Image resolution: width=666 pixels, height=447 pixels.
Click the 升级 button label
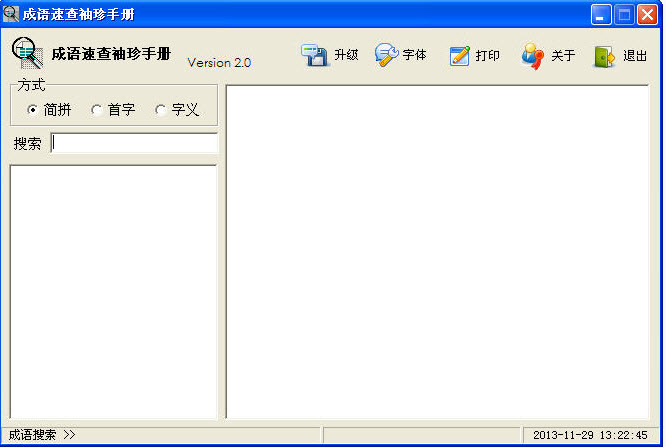[346, 55]
